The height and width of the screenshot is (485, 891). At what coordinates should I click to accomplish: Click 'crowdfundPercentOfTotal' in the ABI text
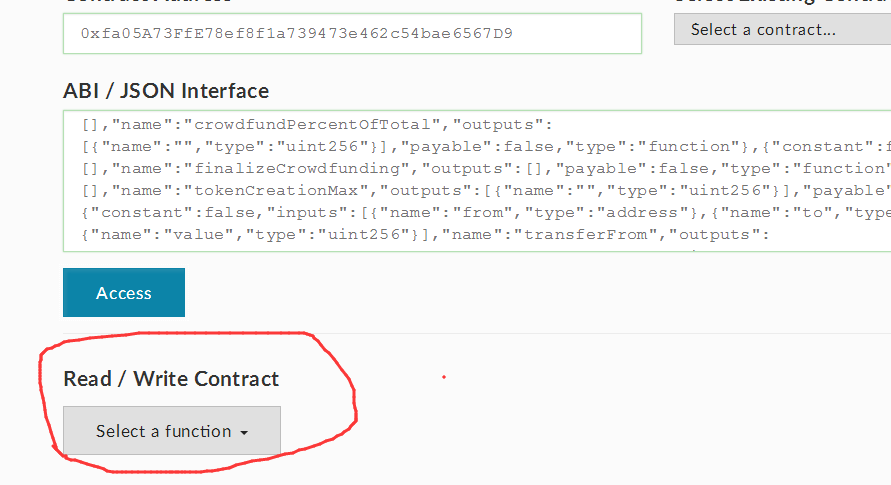(x=318, y=125)
